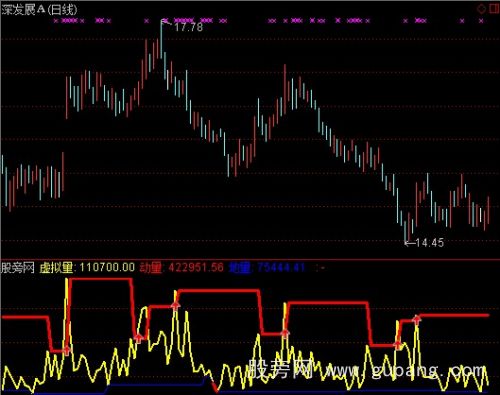Click the 17.78 high price label
The height and width of the screenshot is (395, 500).
point(188,27)
